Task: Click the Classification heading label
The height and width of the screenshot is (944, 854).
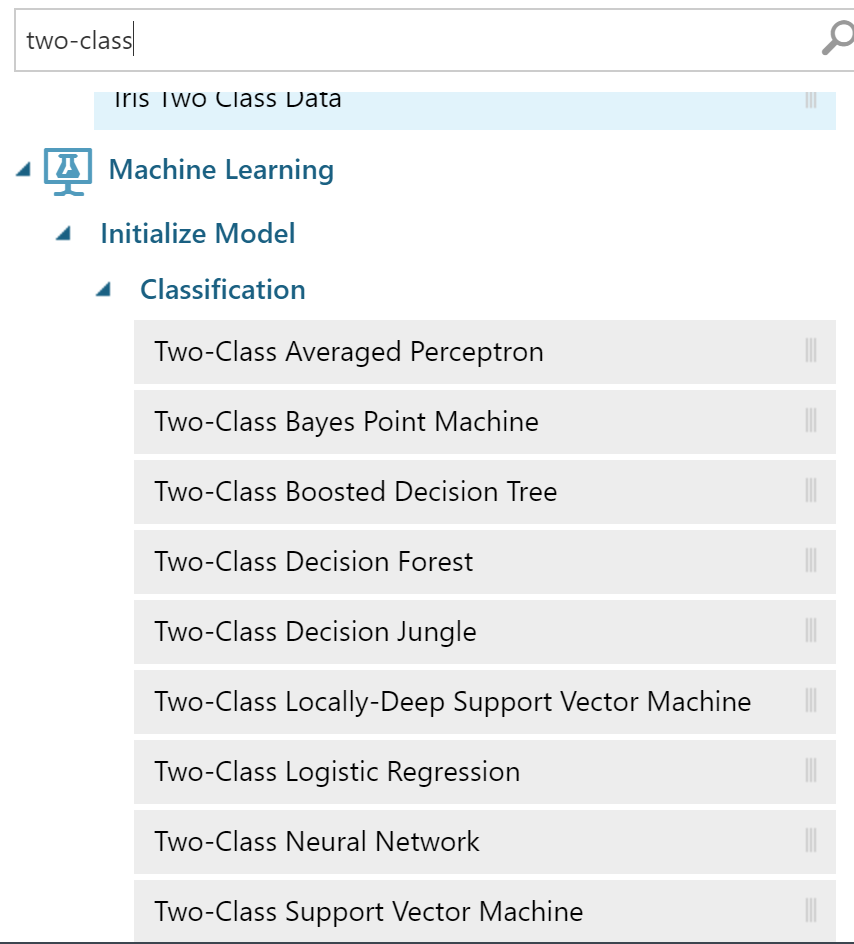Action: tap(223, 290)
